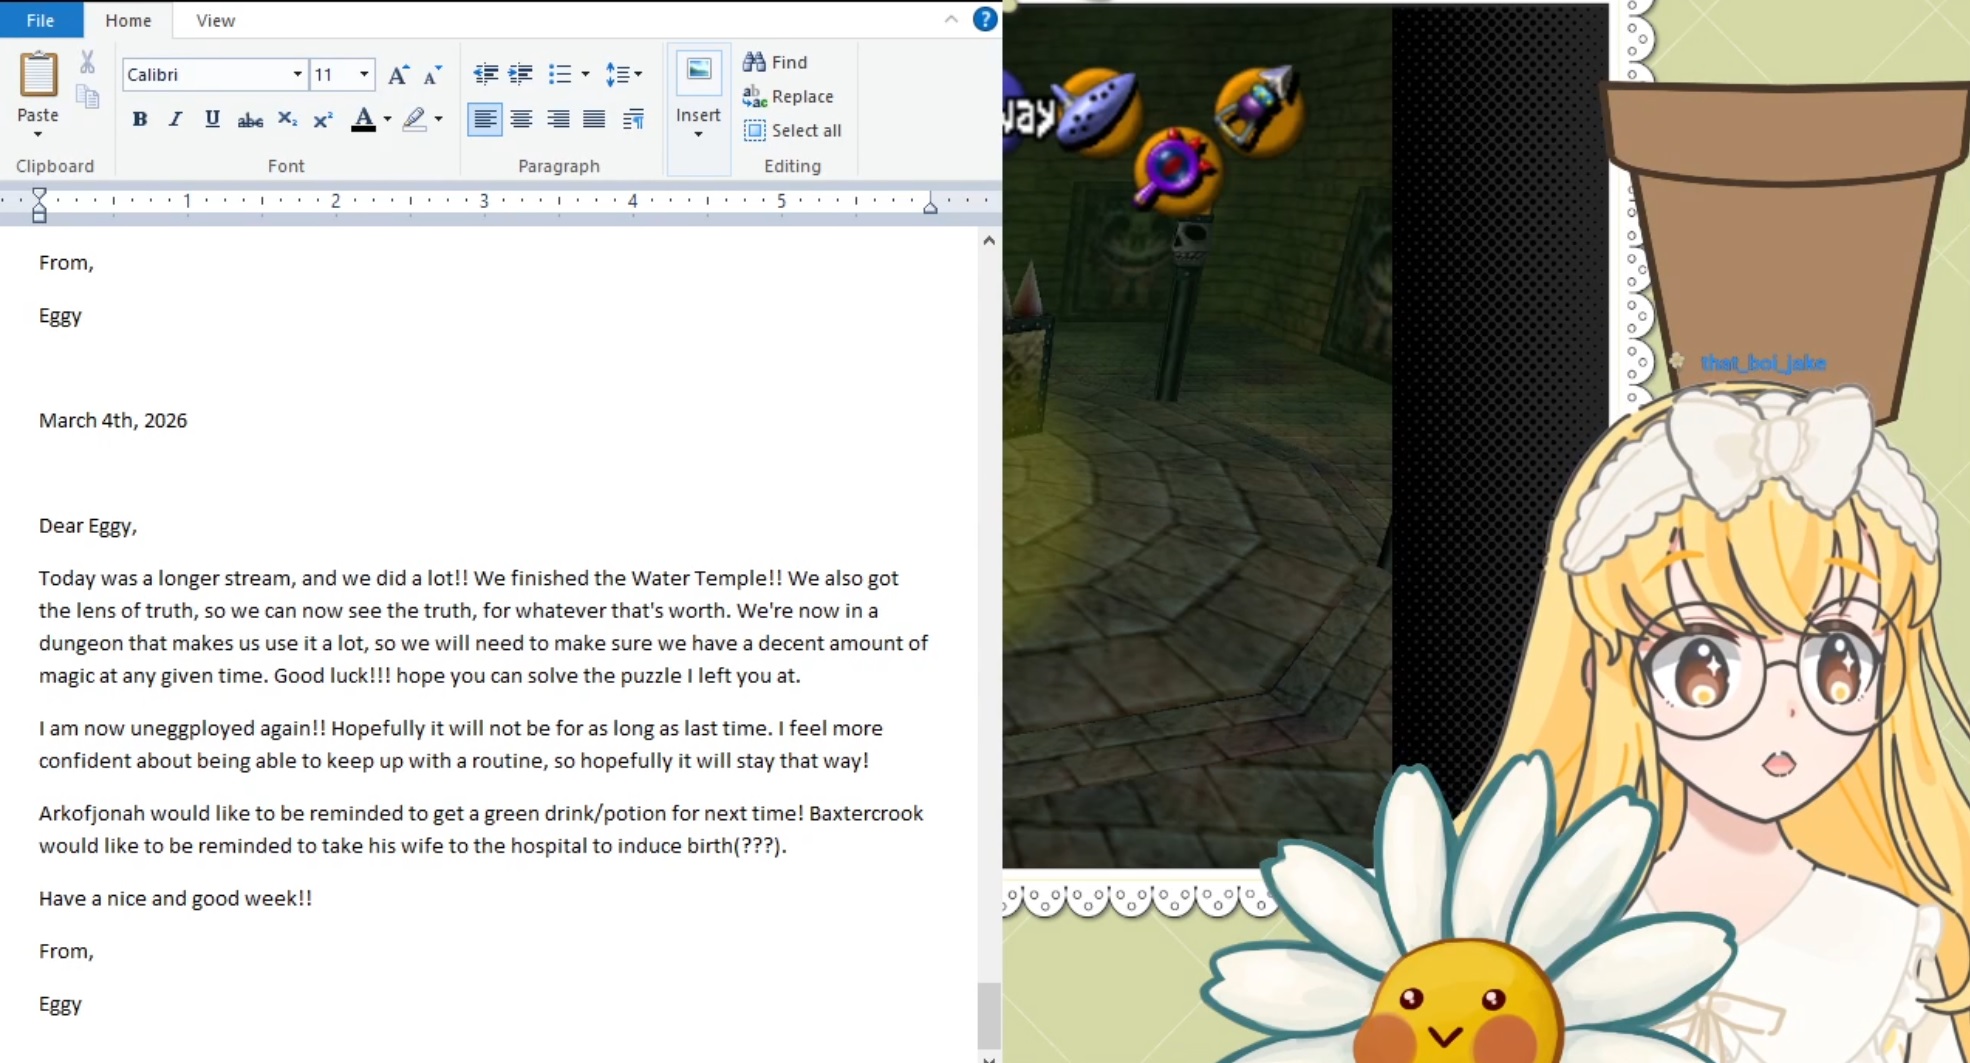
Task: Switch to the Home ribbon tab
Action: [x=128, y=20]
